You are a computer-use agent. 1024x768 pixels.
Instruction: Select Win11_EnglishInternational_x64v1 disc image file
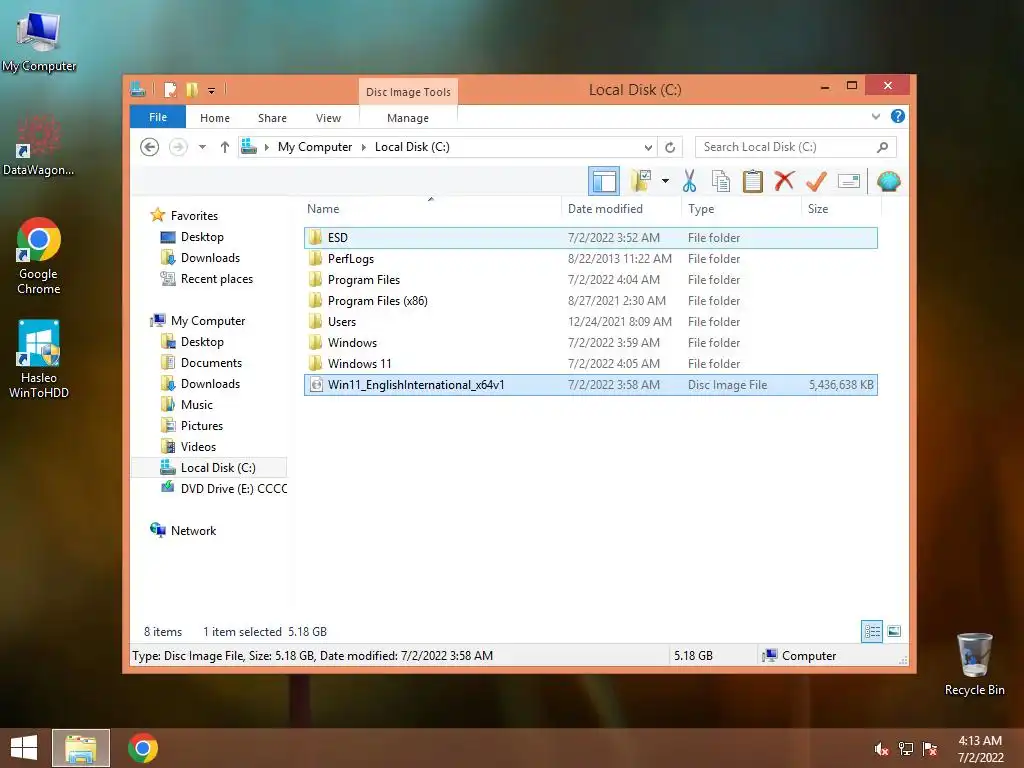click(x=590, y=385)
